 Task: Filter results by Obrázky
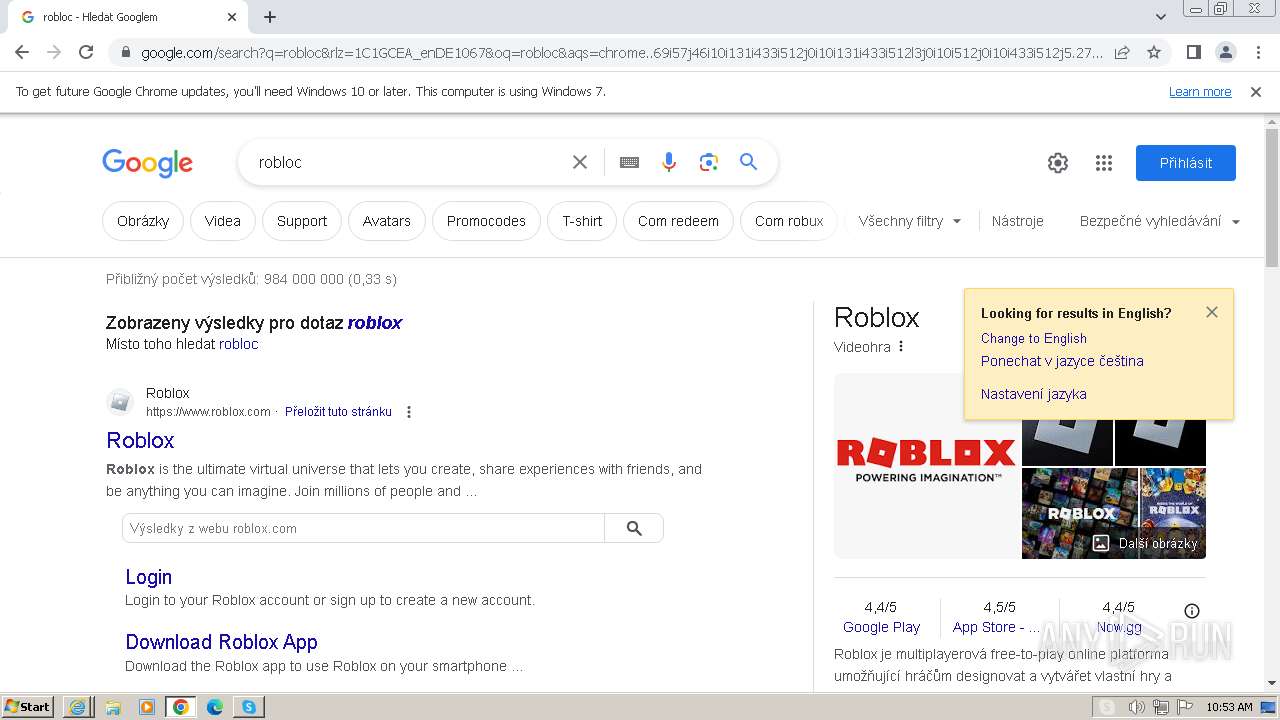(143, 221)
